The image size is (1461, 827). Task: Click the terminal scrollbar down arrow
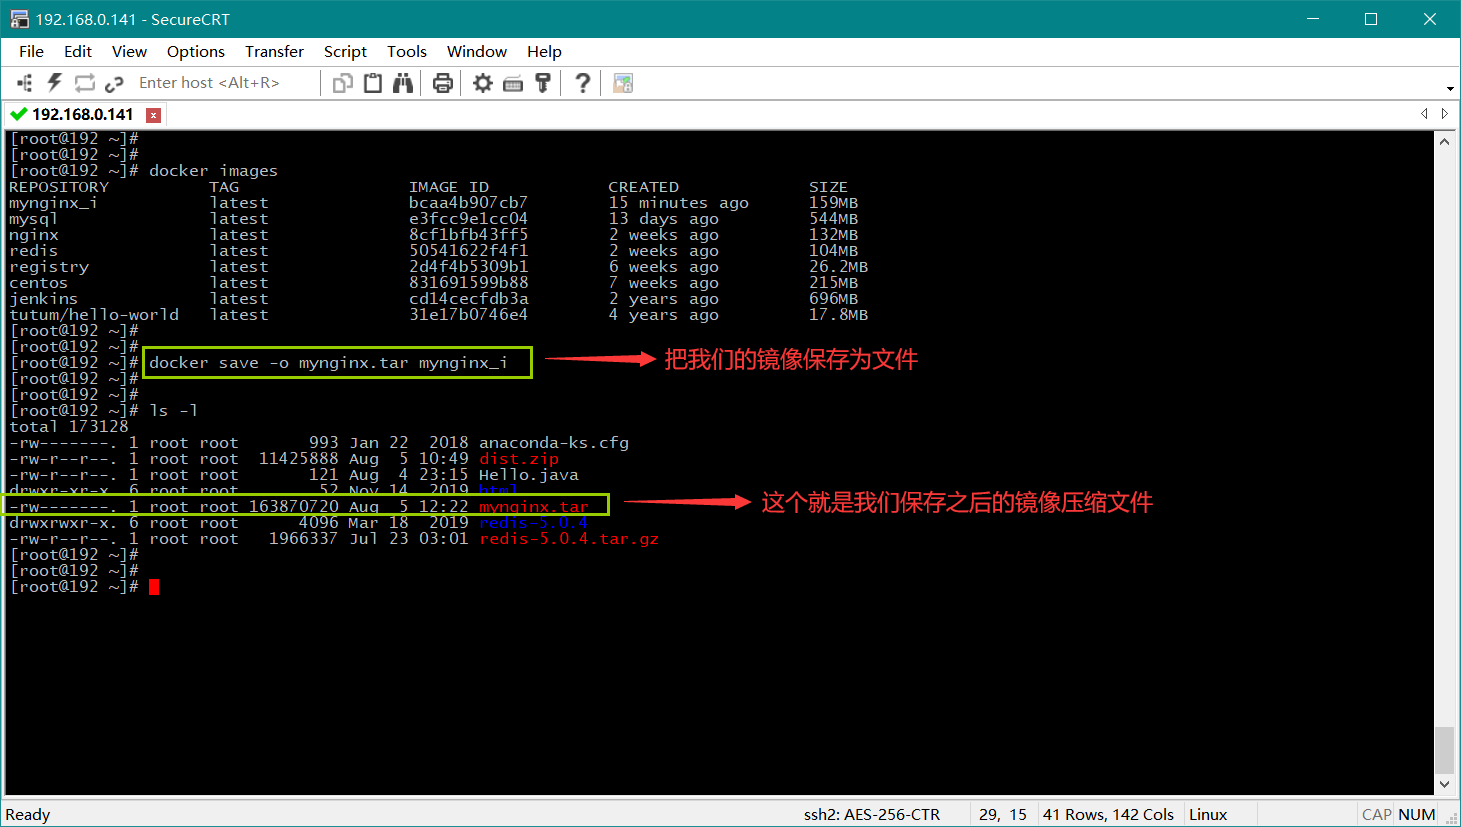(1444, 784)
